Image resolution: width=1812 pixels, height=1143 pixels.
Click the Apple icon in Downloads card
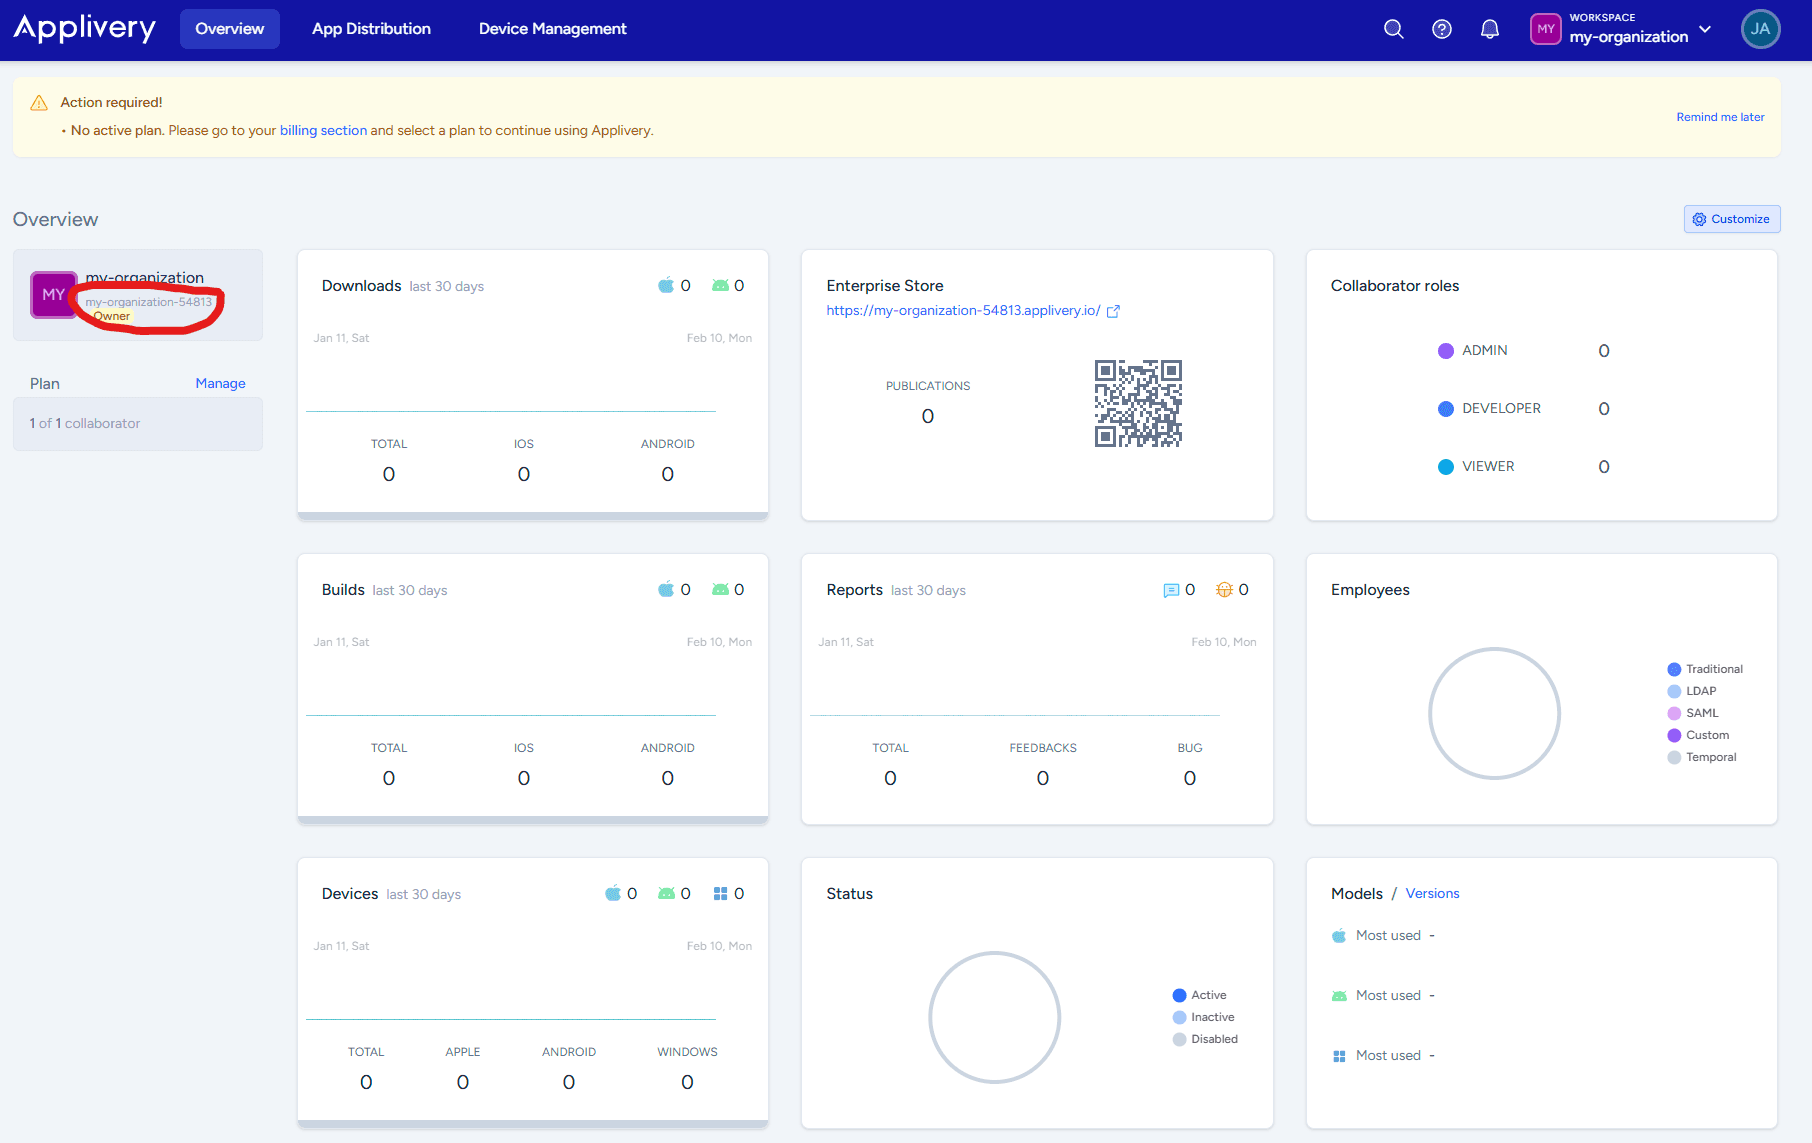pyautogui.click(x=666, y=286)
